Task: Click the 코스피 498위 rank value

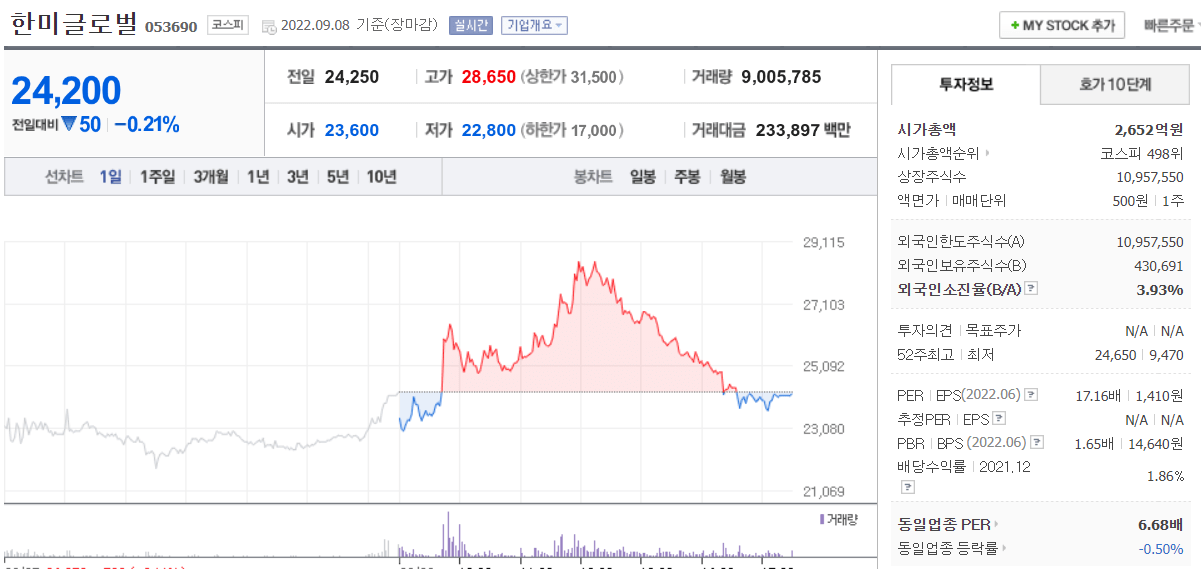Action: [1142, 154]
